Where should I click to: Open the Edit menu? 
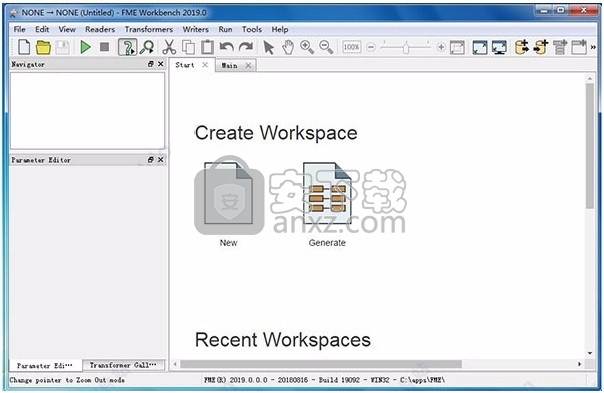pos(42,29)
